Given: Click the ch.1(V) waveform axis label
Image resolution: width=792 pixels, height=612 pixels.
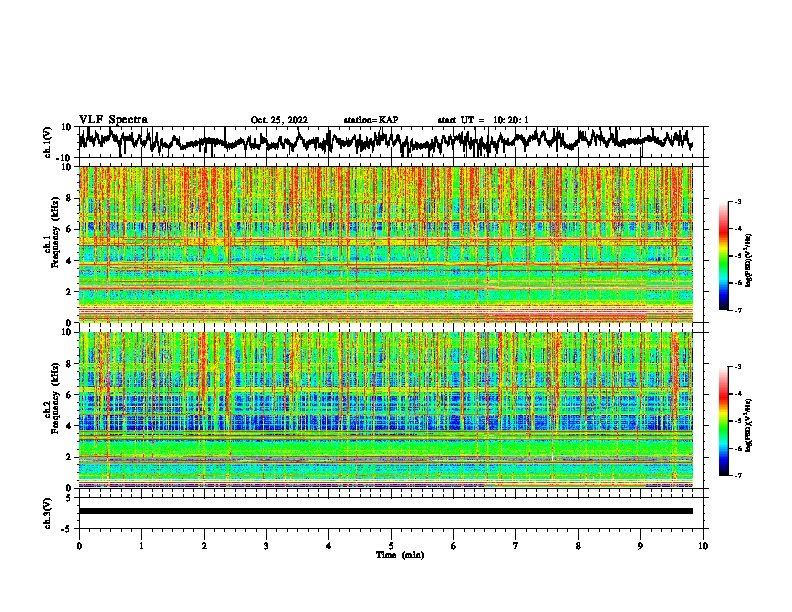Looking at the screenshot, I should 48,142.
